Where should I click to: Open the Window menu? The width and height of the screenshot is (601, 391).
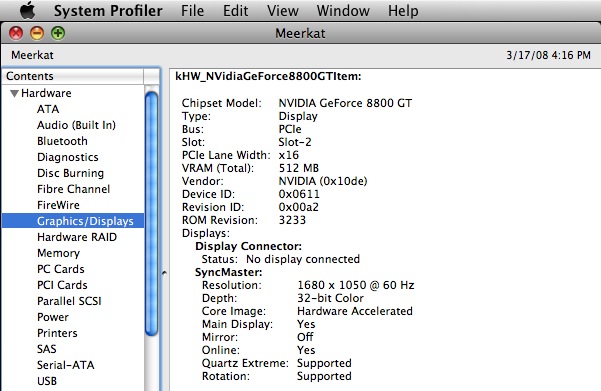click(x=343, y=11)
